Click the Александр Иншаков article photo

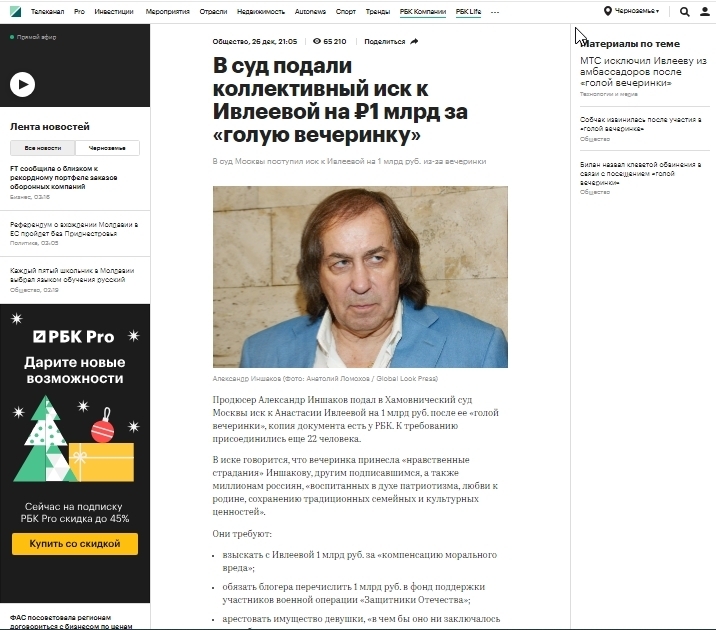pyautogui.click(x=360, y=277)
